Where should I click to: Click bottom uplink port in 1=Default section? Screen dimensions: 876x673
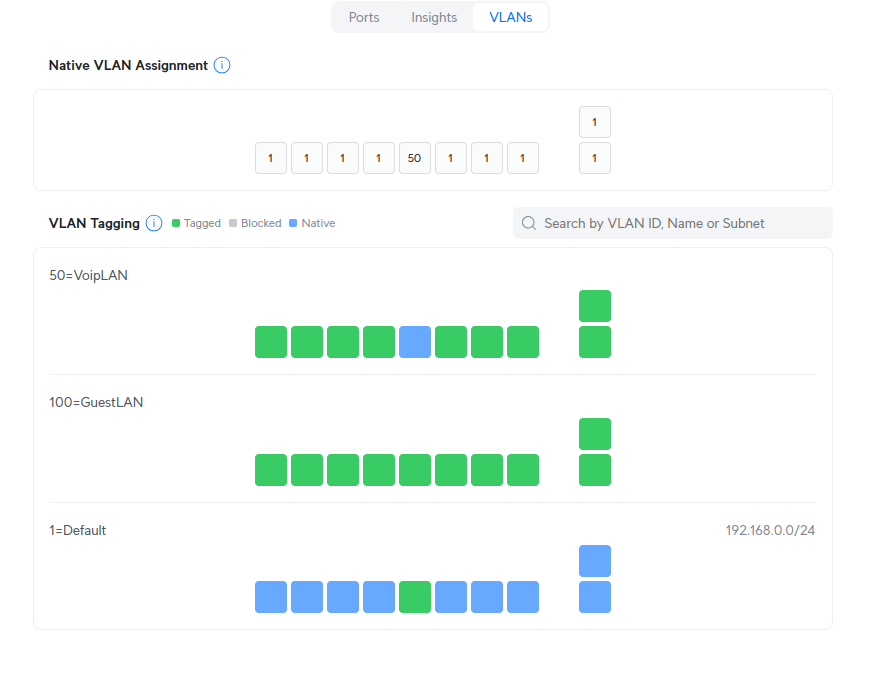click(595, 597)
